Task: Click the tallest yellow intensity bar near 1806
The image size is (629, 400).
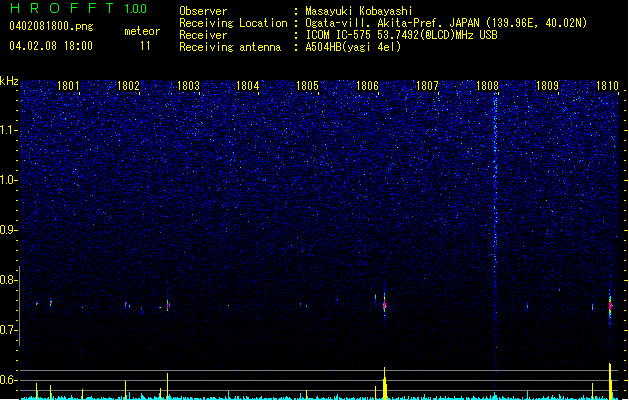Action: coord(385,383)
